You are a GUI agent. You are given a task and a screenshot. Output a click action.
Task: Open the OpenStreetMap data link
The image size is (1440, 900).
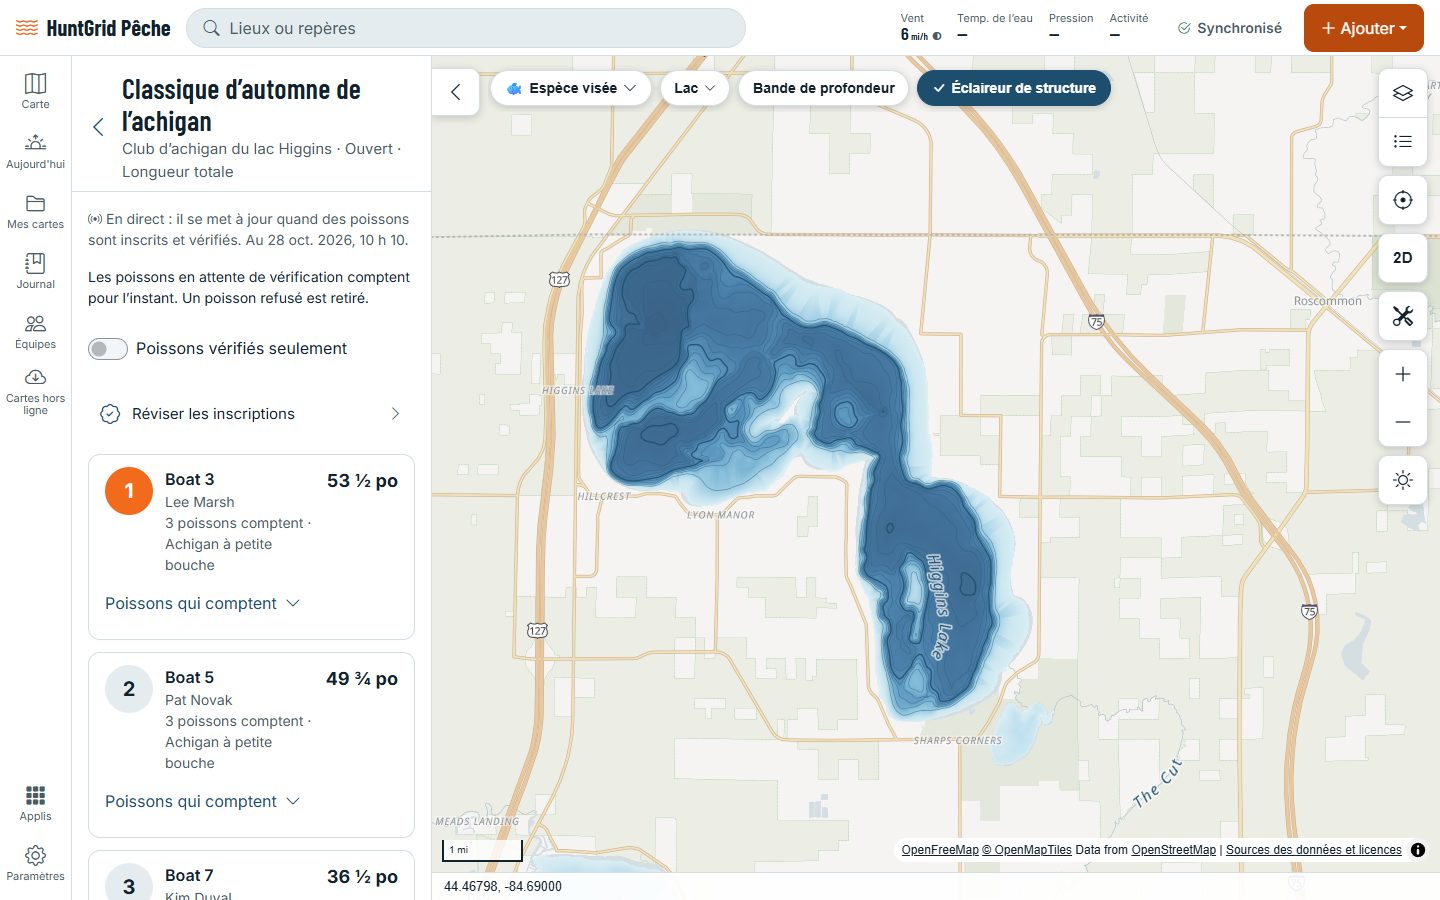pyautogui.click(x=1174, y=850)
